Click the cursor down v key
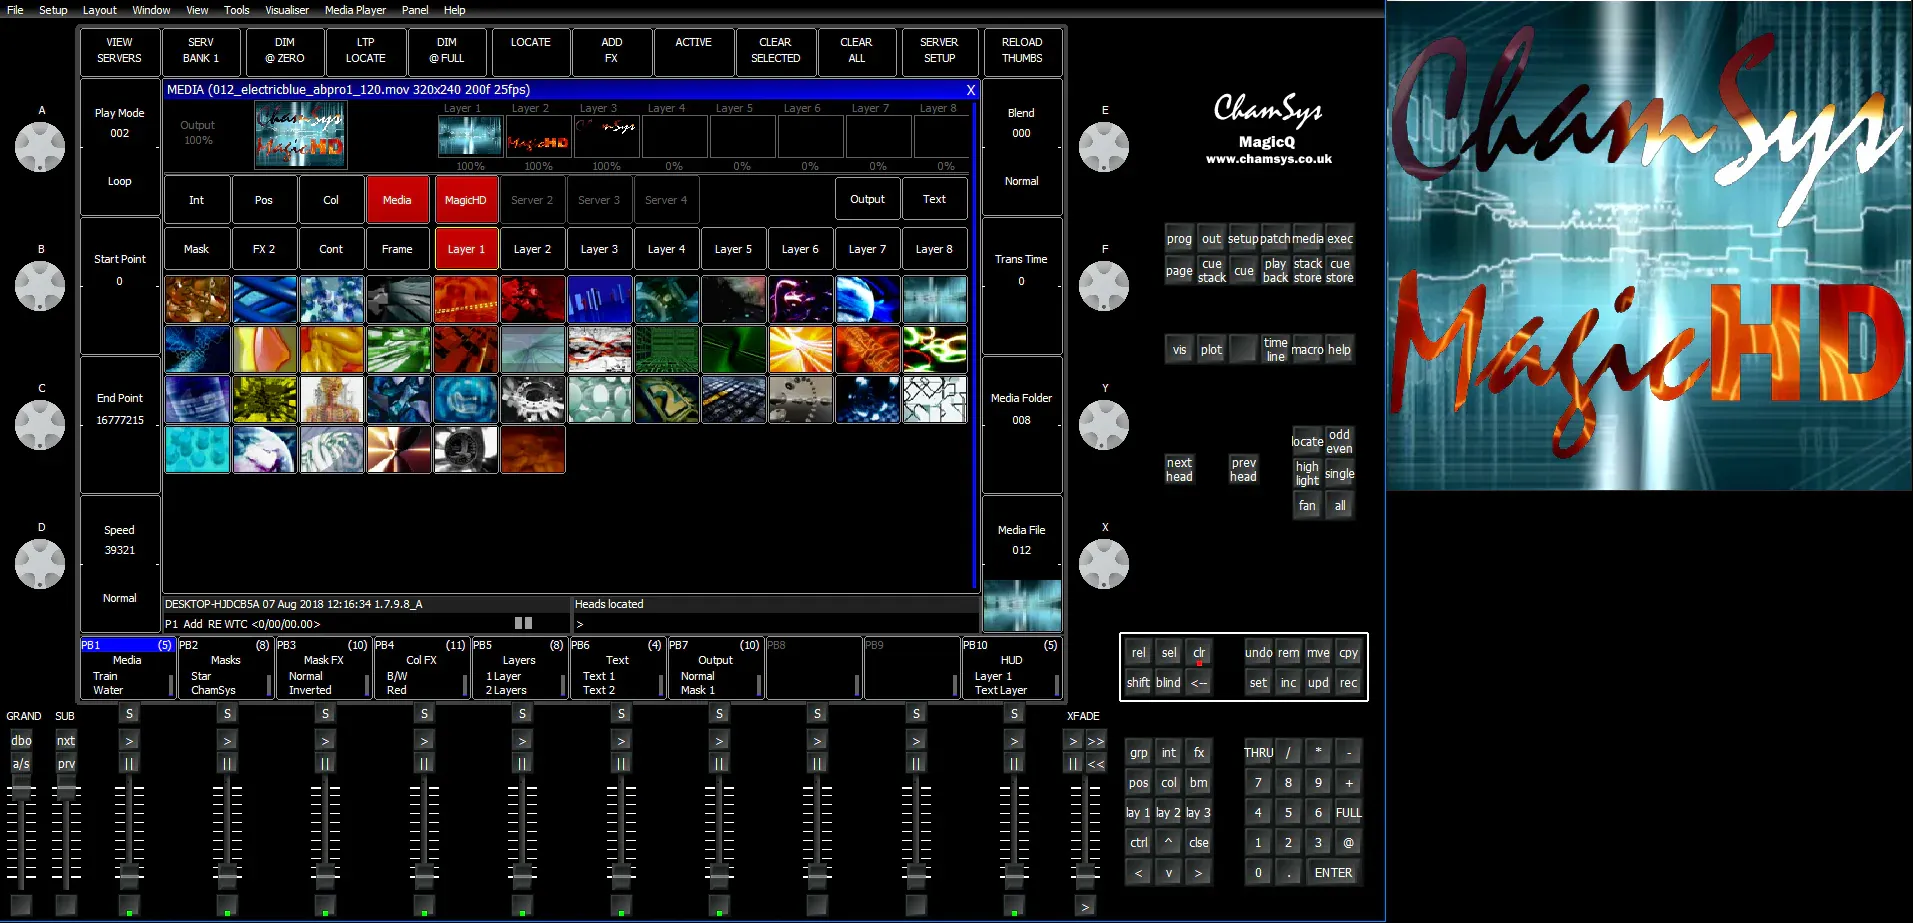1913x923 pixels. 1168,873
